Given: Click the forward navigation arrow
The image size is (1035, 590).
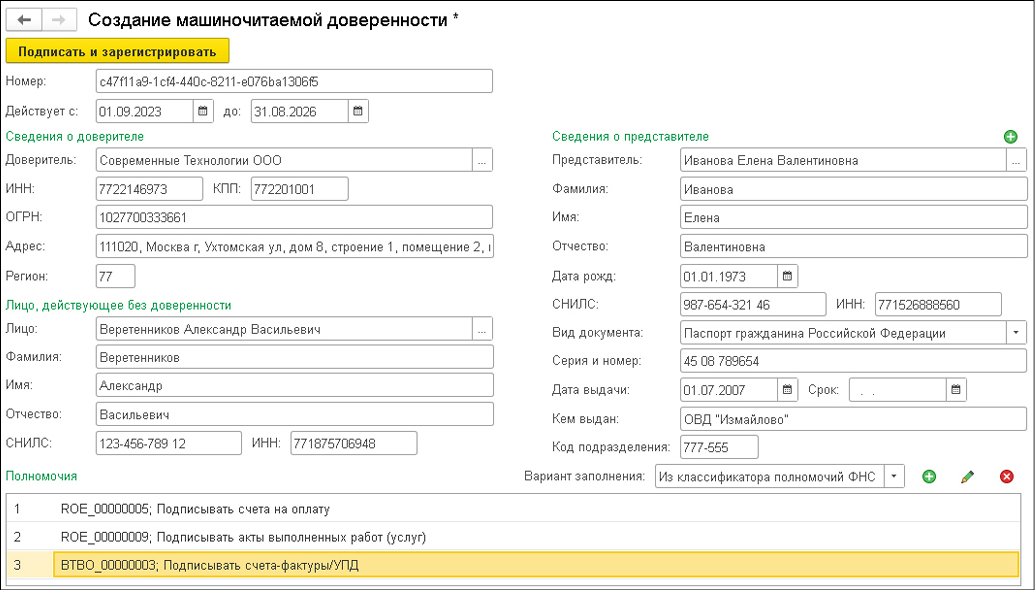Looking at the screenshot, I should (x=57, y=19).
